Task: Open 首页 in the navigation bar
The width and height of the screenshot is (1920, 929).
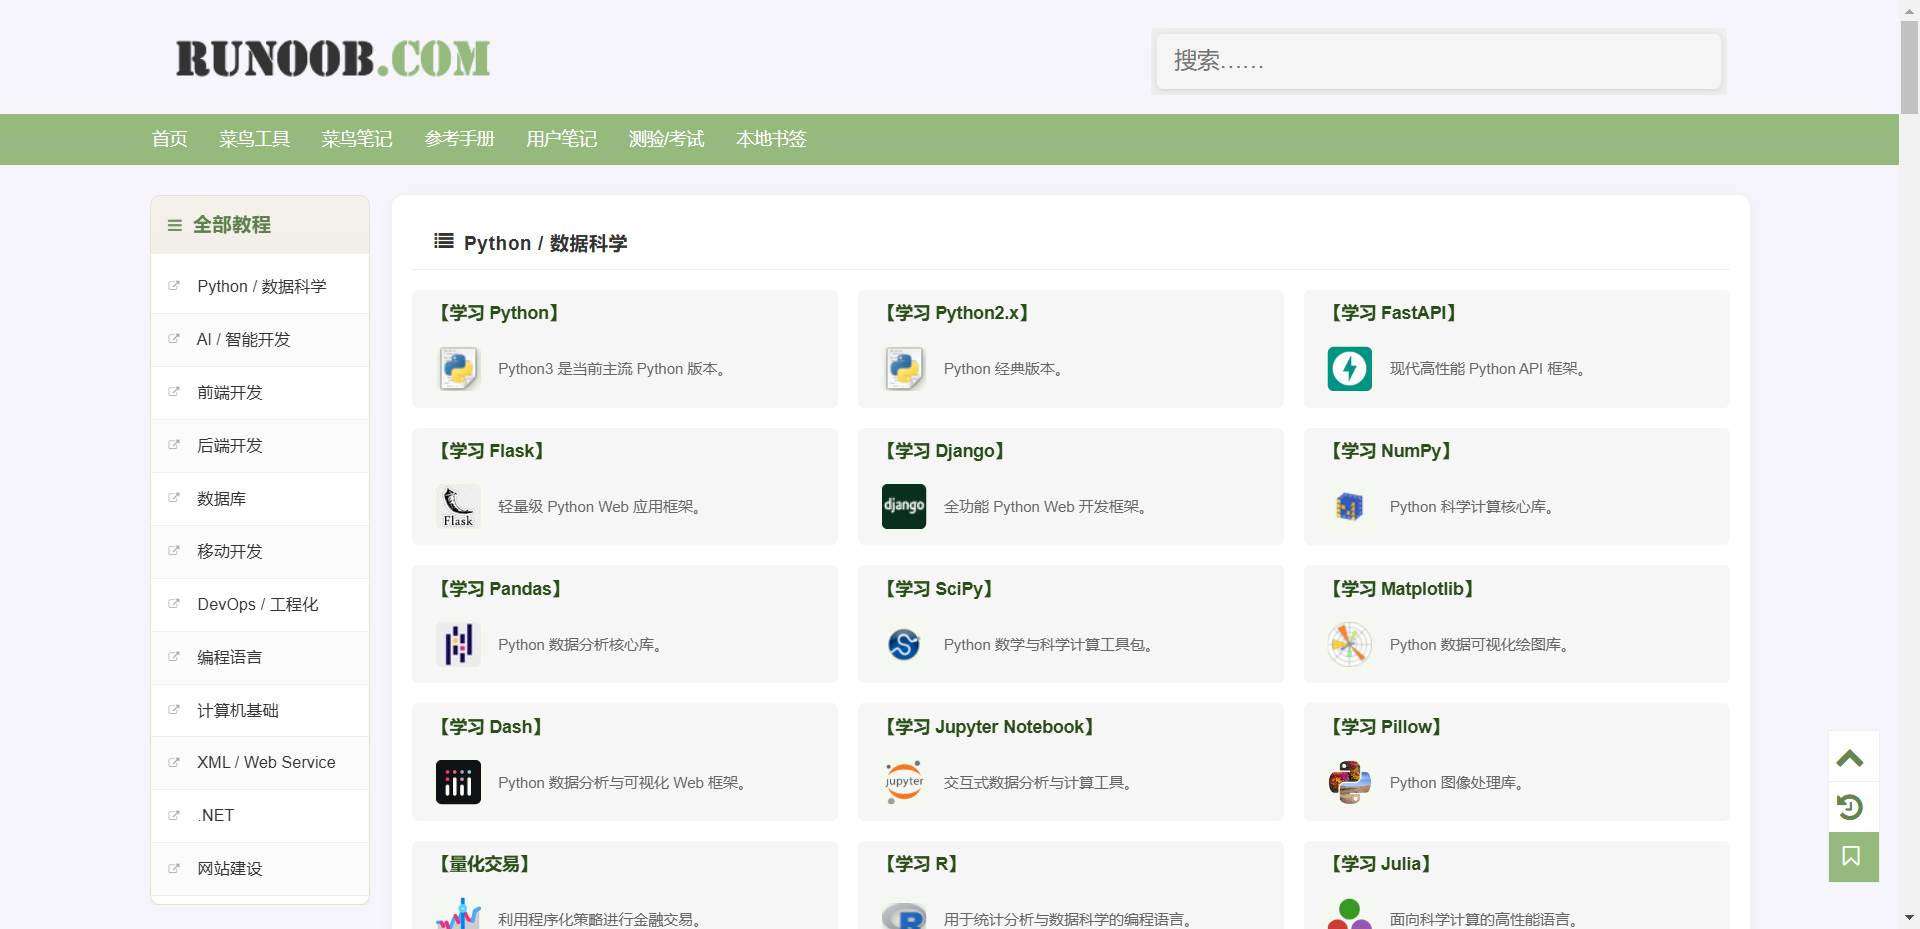Action: pos(170,139)
